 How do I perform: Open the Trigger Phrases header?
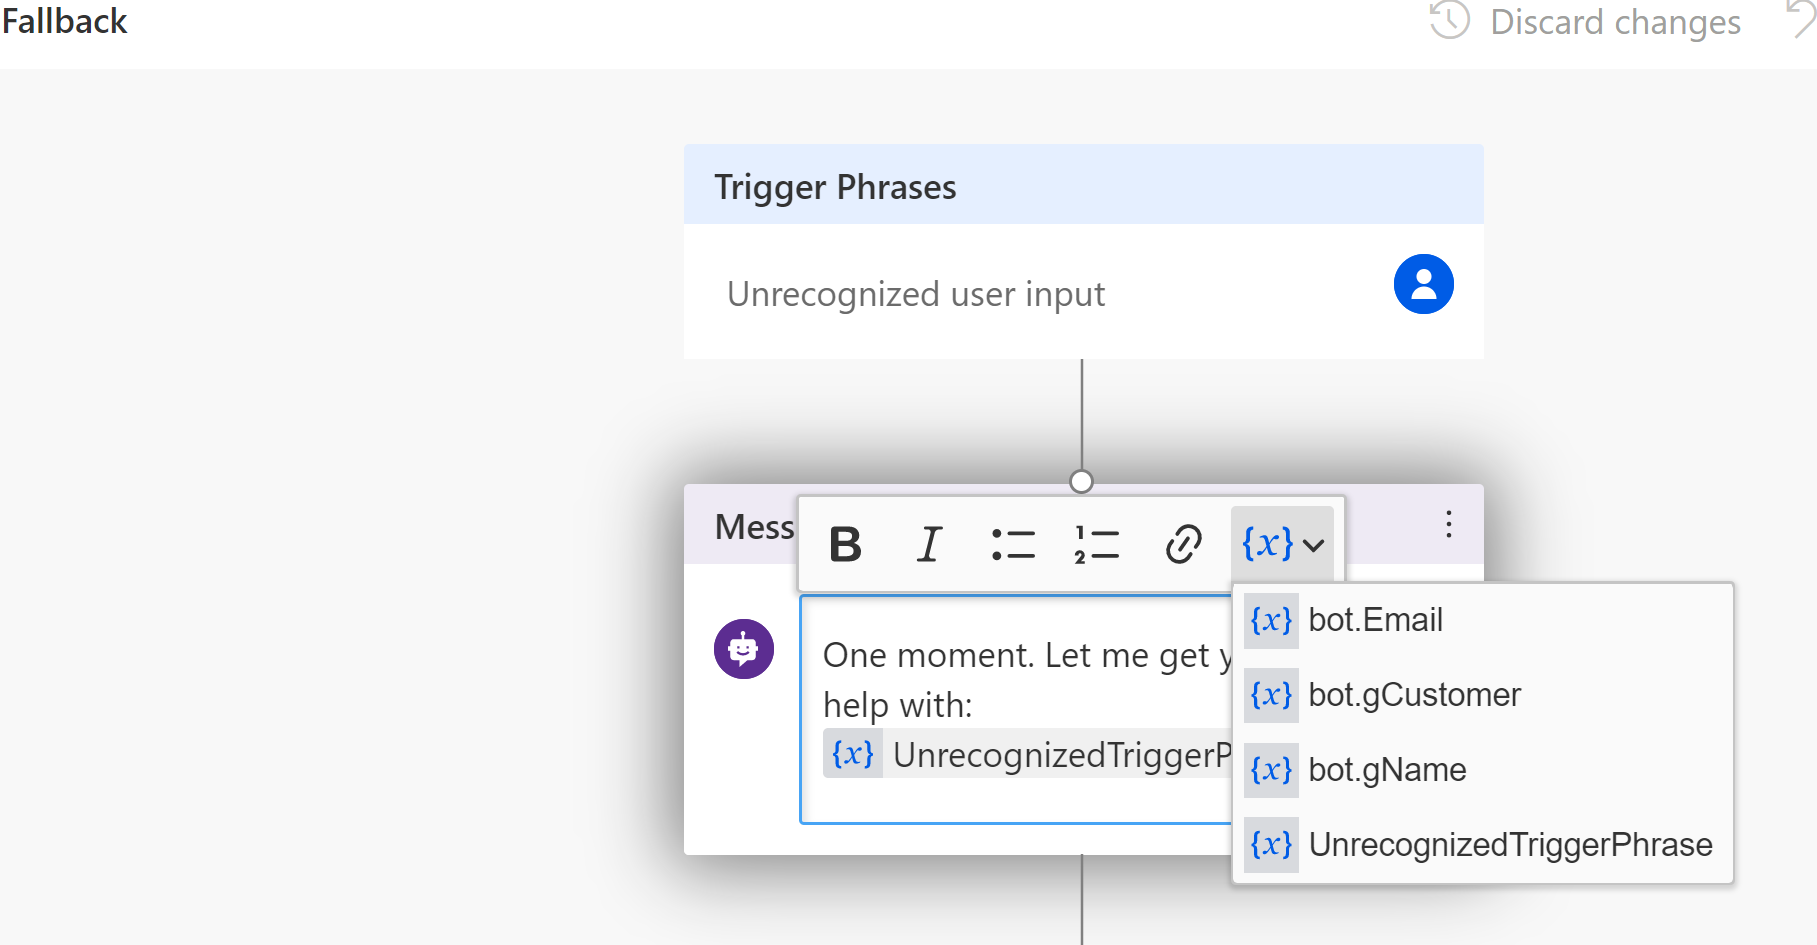coord(1083,185)
